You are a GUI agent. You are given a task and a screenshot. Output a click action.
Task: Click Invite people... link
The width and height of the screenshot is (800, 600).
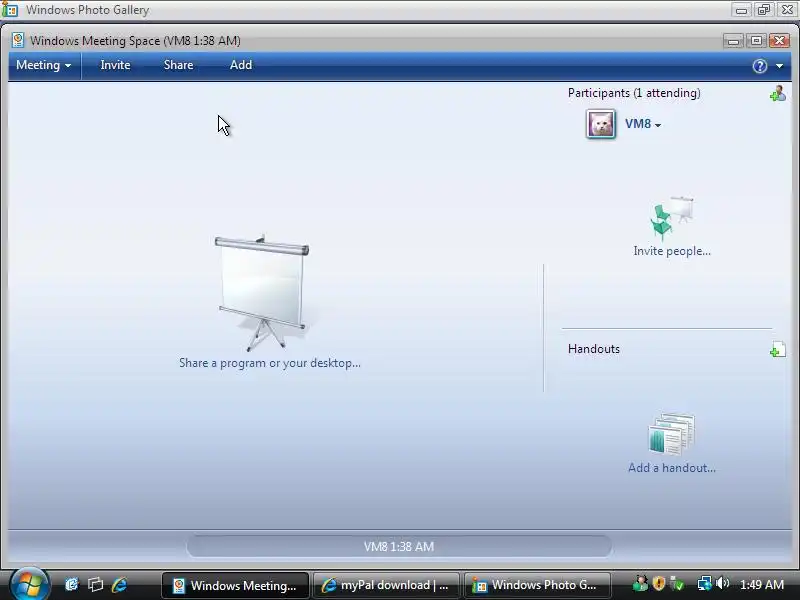672,251
